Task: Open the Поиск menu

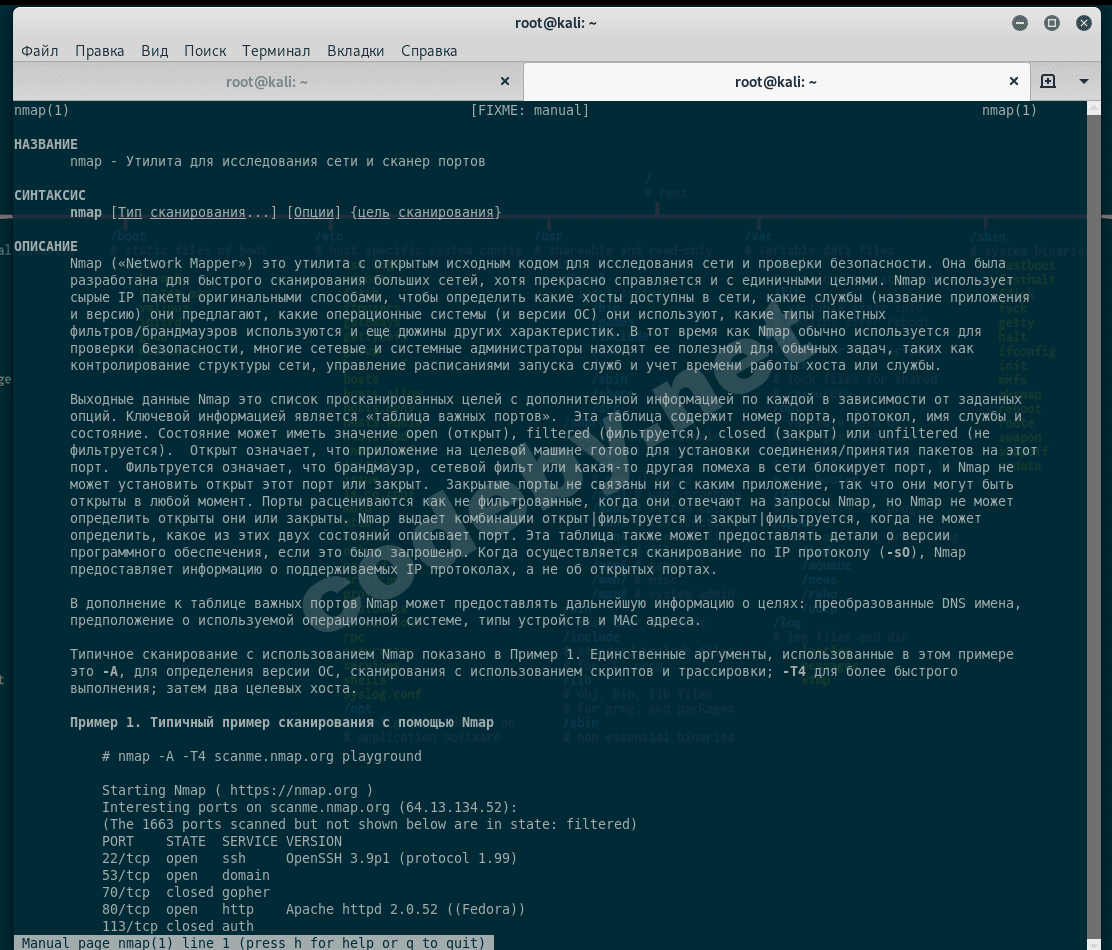Action: (x=205, y=51)
